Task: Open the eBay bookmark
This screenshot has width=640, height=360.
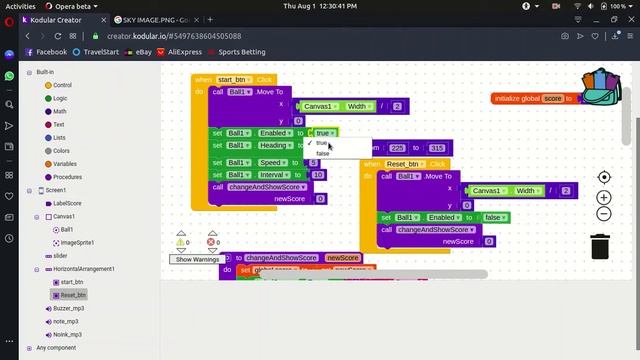Action: point(138,52)
